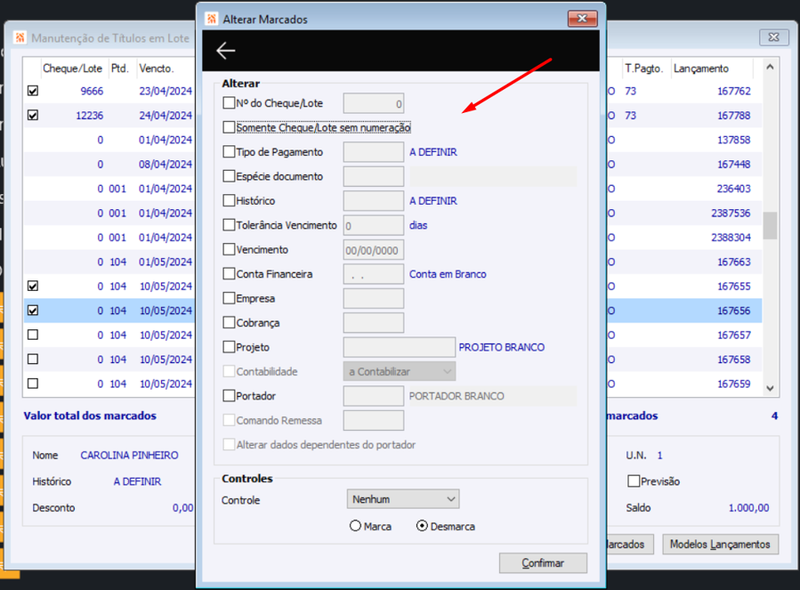
Task: Enable the Espécie documento checkbox
Action: pyautogui.click(x=229, y=176)
